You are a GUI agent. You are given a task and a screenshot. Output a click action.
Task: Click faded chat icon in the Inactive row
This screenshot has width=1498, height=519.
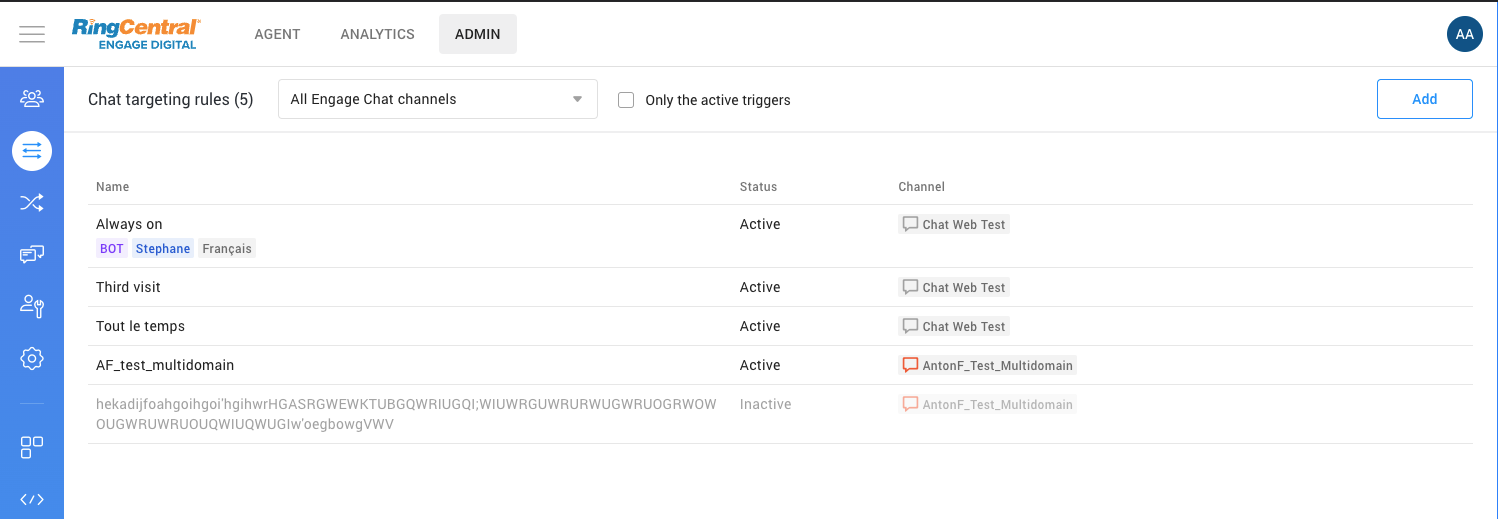point(910,404)
